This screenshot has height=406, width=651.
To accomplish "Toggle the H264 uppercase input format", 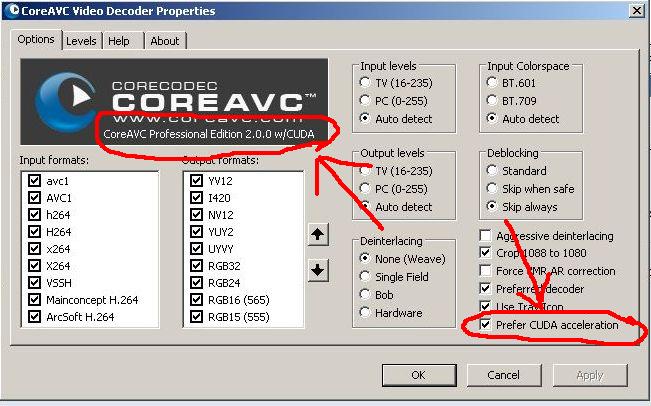I will (34, 232).
